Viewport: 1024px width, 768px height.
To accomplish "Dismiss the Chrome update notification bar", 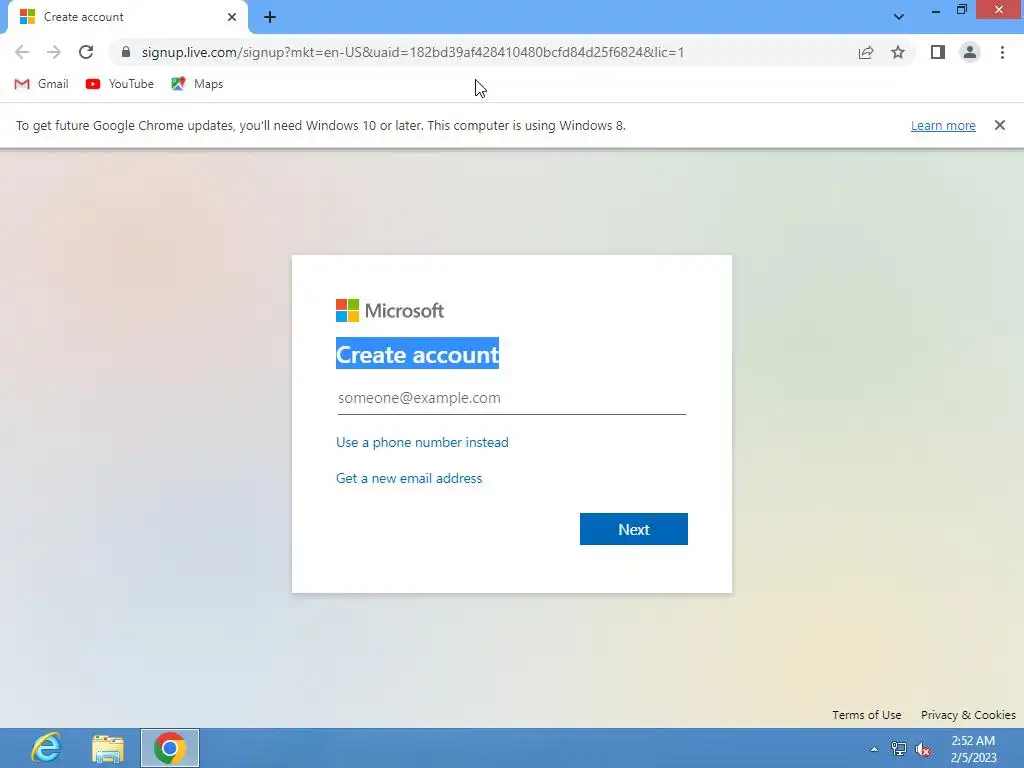I will pyautogui.click(x=999, y=125).
